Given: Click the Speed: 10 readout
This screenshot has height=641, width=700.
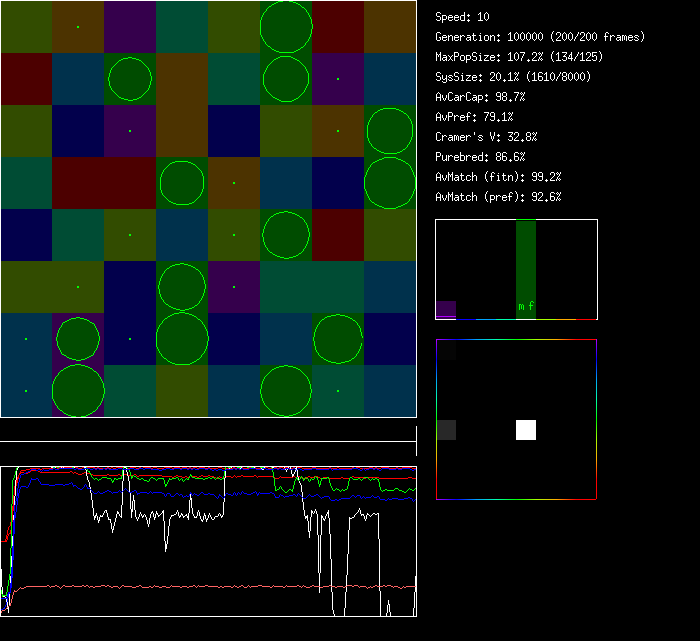Looking at the screenshot, I should click(x=463, y=17).
